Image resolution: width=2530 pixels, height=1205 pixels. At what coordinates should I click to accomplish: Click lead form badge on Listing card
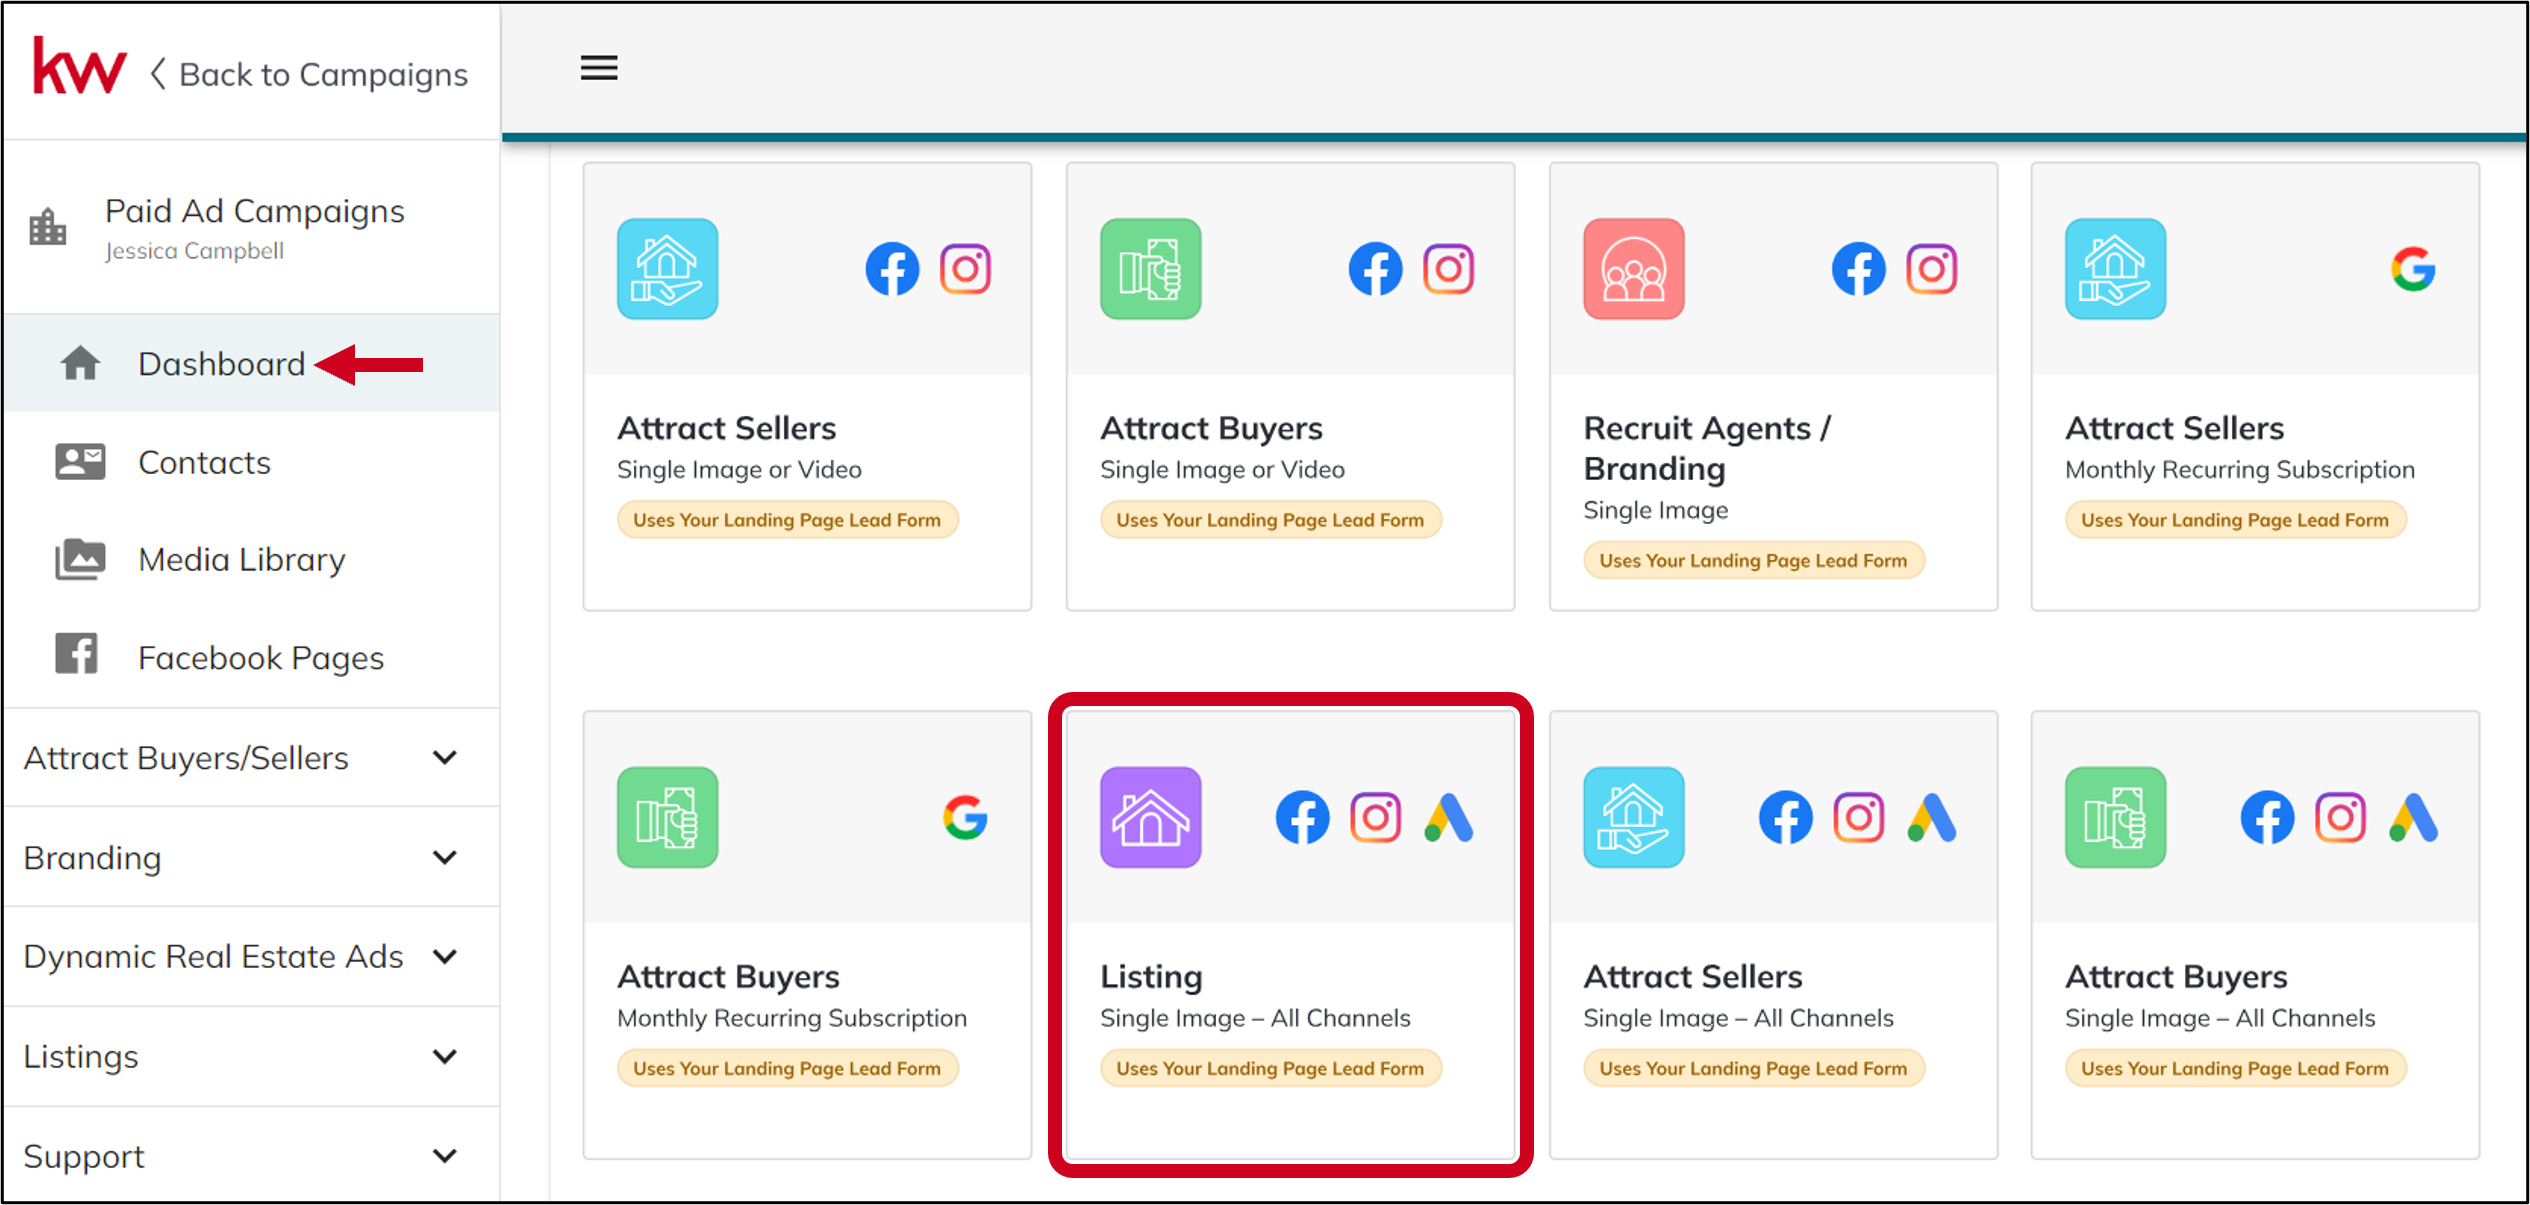pyautogui.click(x=1270, y=1068)
